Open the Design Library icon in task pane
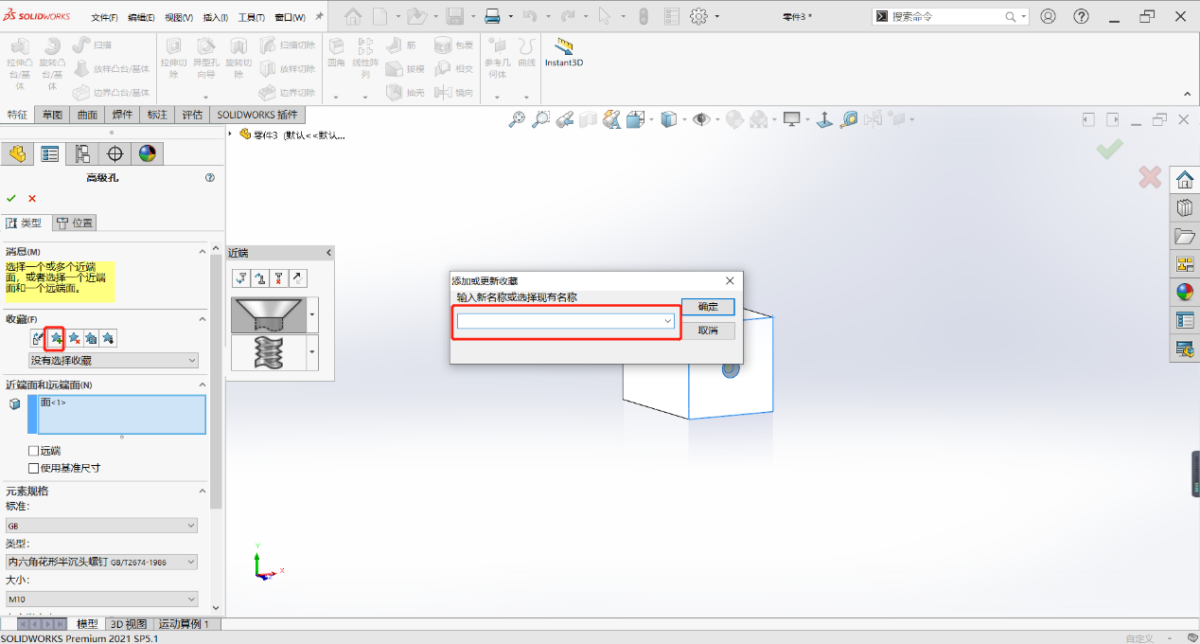Screen dimensions: 1200x644 click(x=1185, y=208)
